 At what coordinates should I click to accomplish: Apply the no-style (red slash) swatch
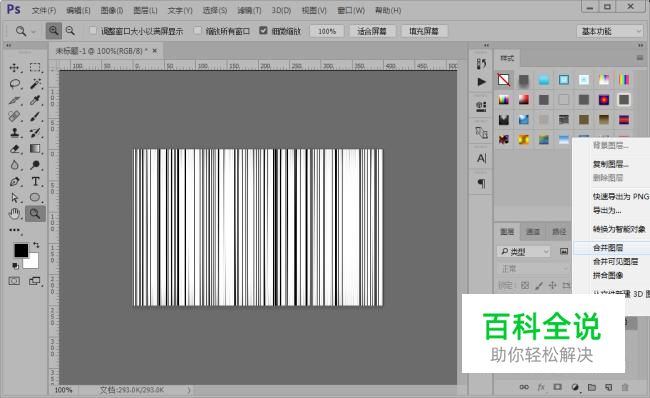tap(504, 80)
